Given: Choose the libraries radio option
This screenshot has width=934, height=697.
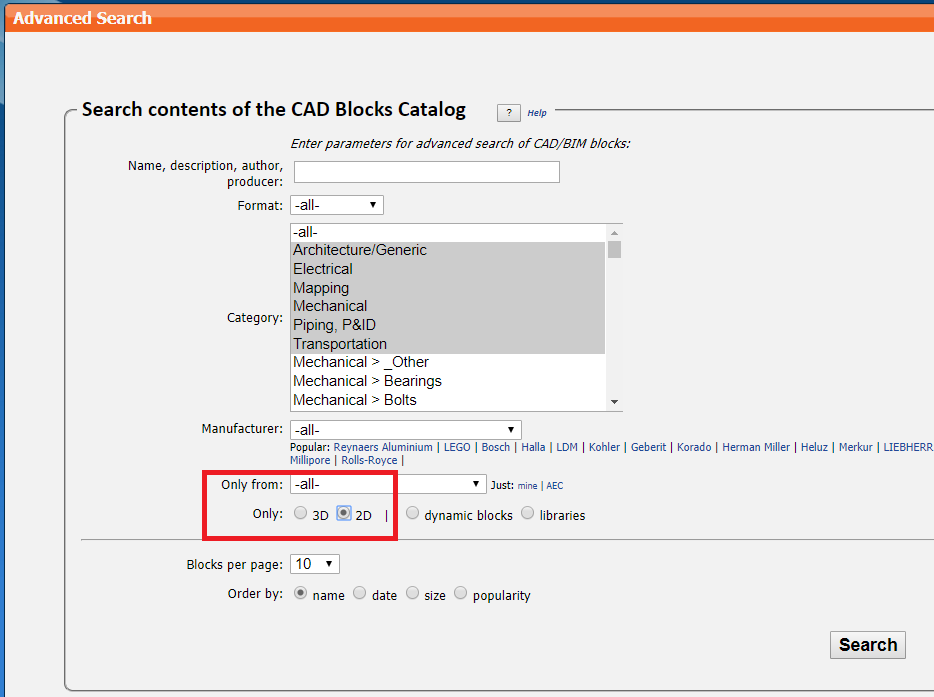Looking at the screenshot, I should click(x=527, y=513).
